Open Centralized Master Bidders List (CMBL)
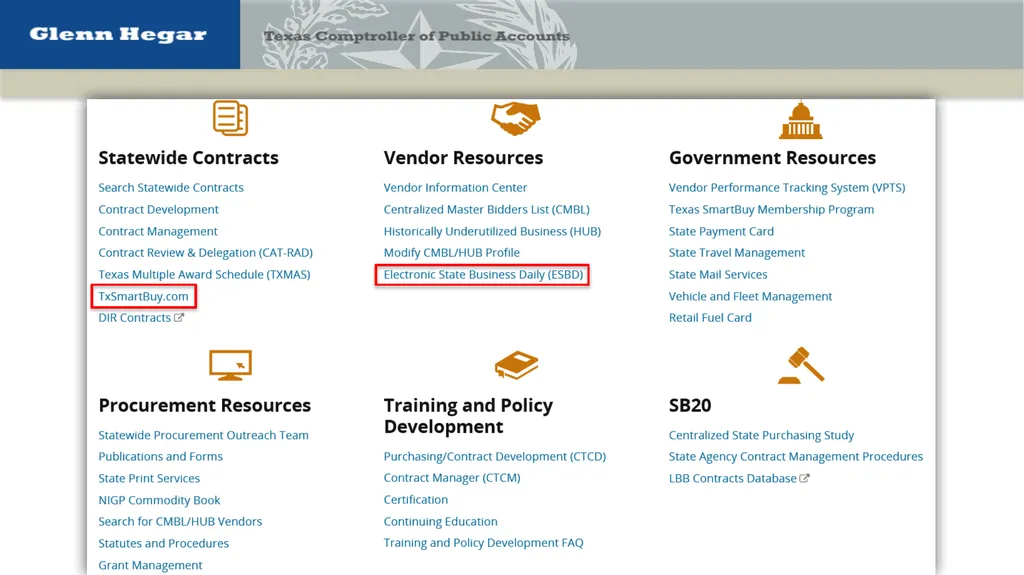This screenshot has height=575, width=1024. pos(487,210)
